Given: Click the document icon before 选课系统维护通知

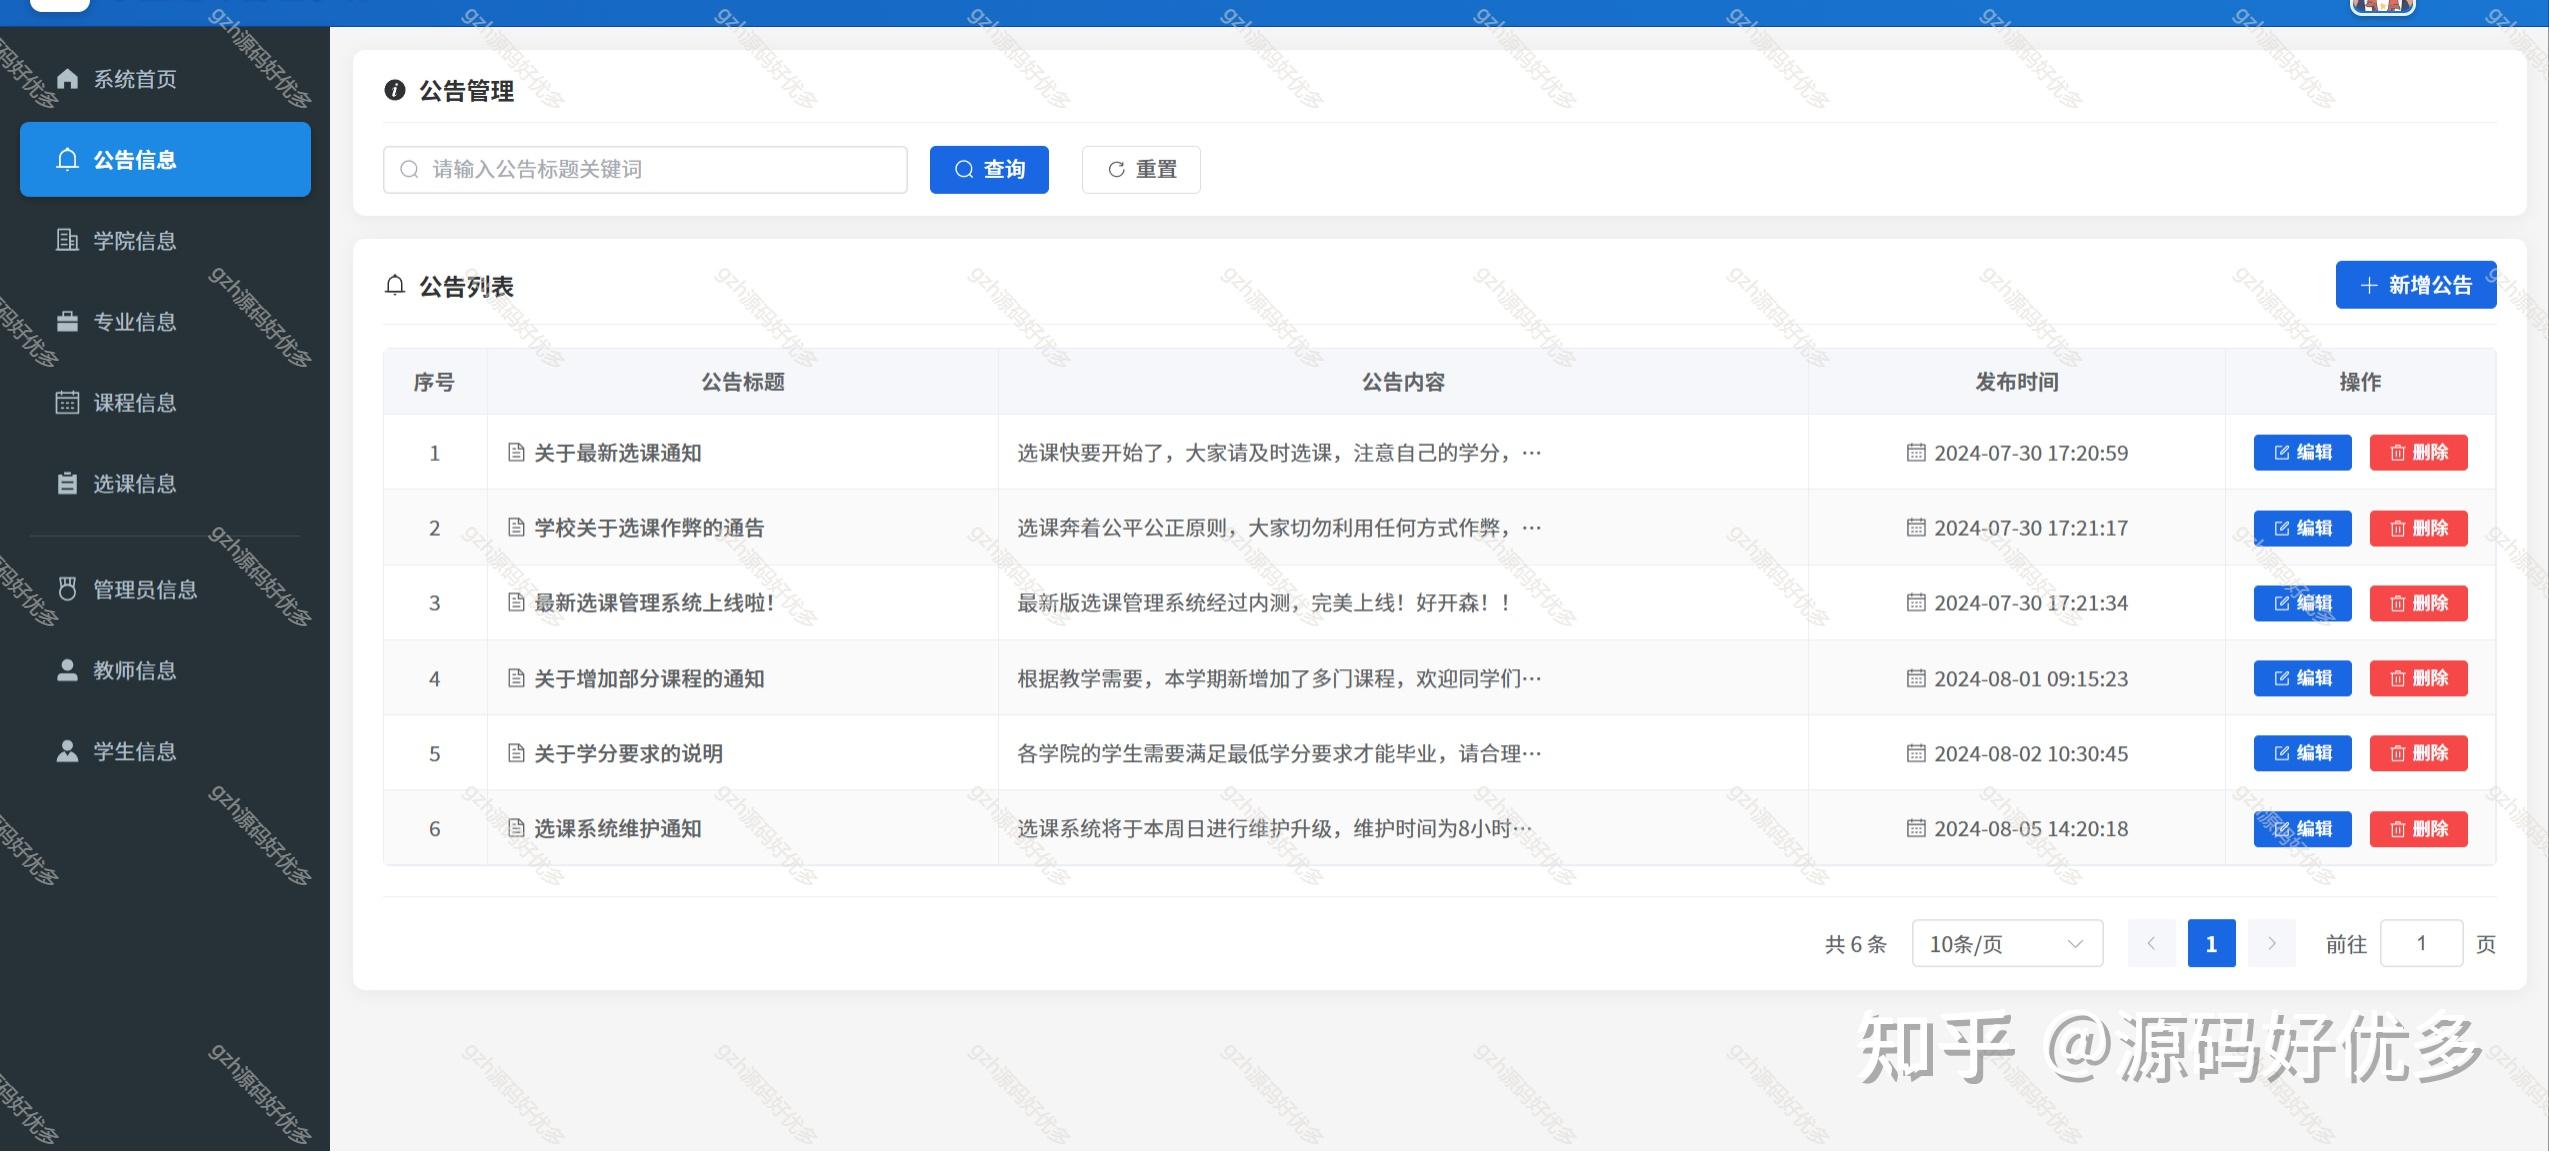Looking at the screenshot, I should coord(516,828).
